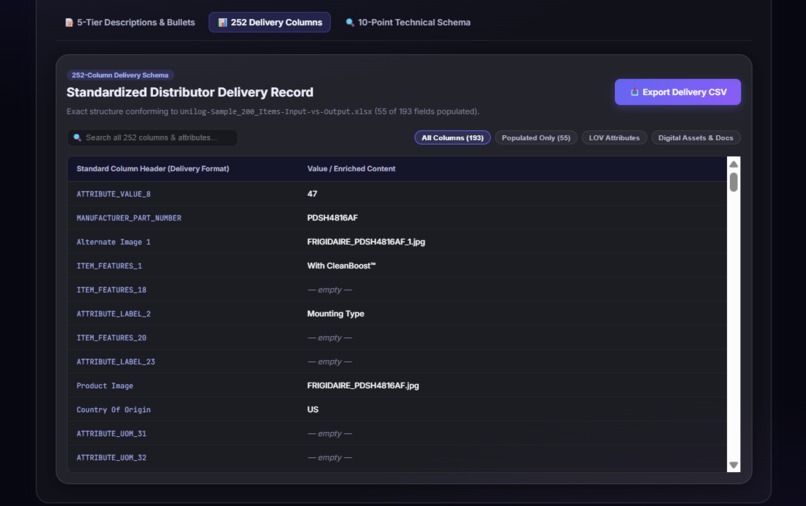Select the 252 Delivery Columns tab
Viewport: 806px width, 506px height.
tap(270, 23)
